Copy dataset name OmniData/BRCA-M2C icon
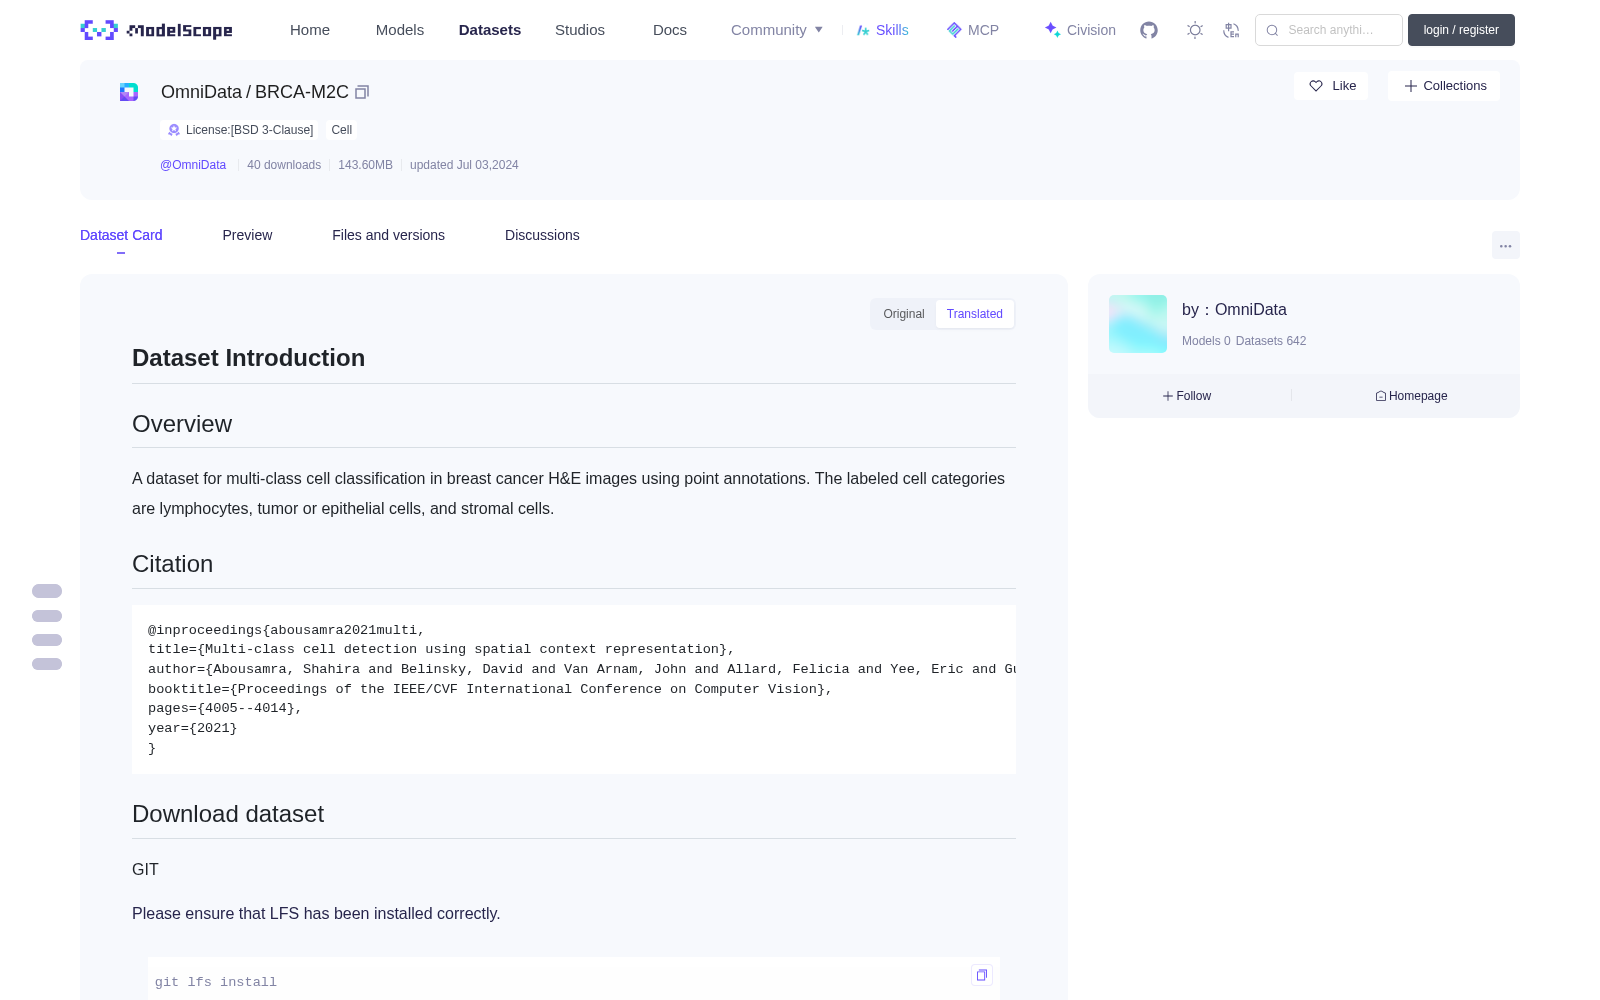The height and width of the screenshot is (1000, 1600). (x=362, y=92)
